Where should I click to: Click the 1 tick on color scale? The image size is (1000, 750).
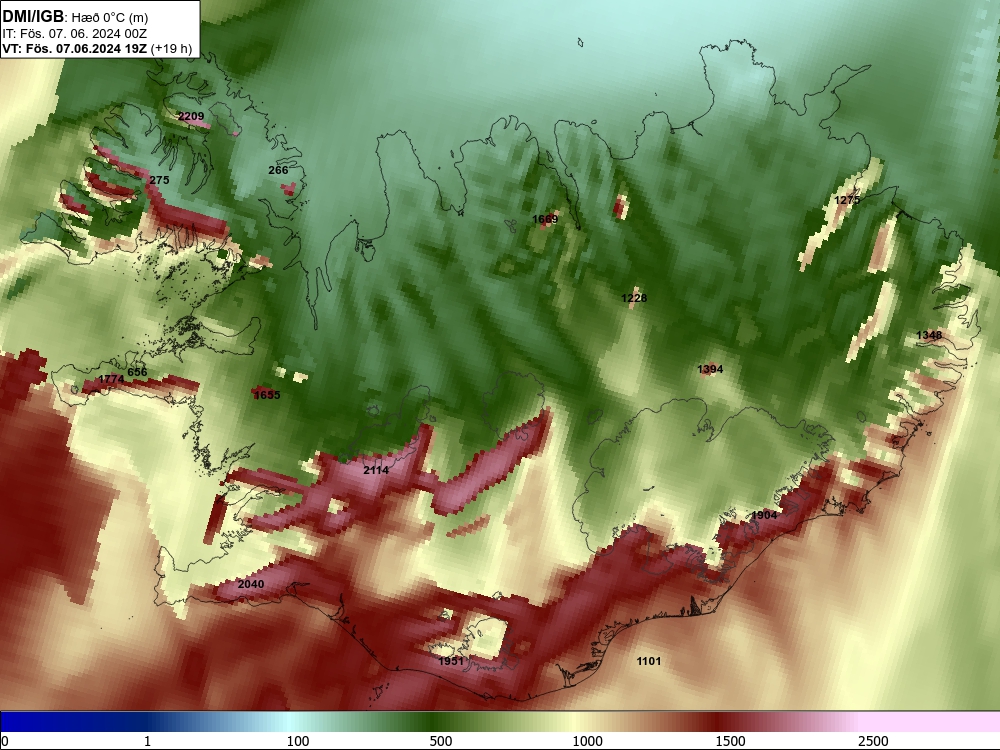tap(147, 741)
